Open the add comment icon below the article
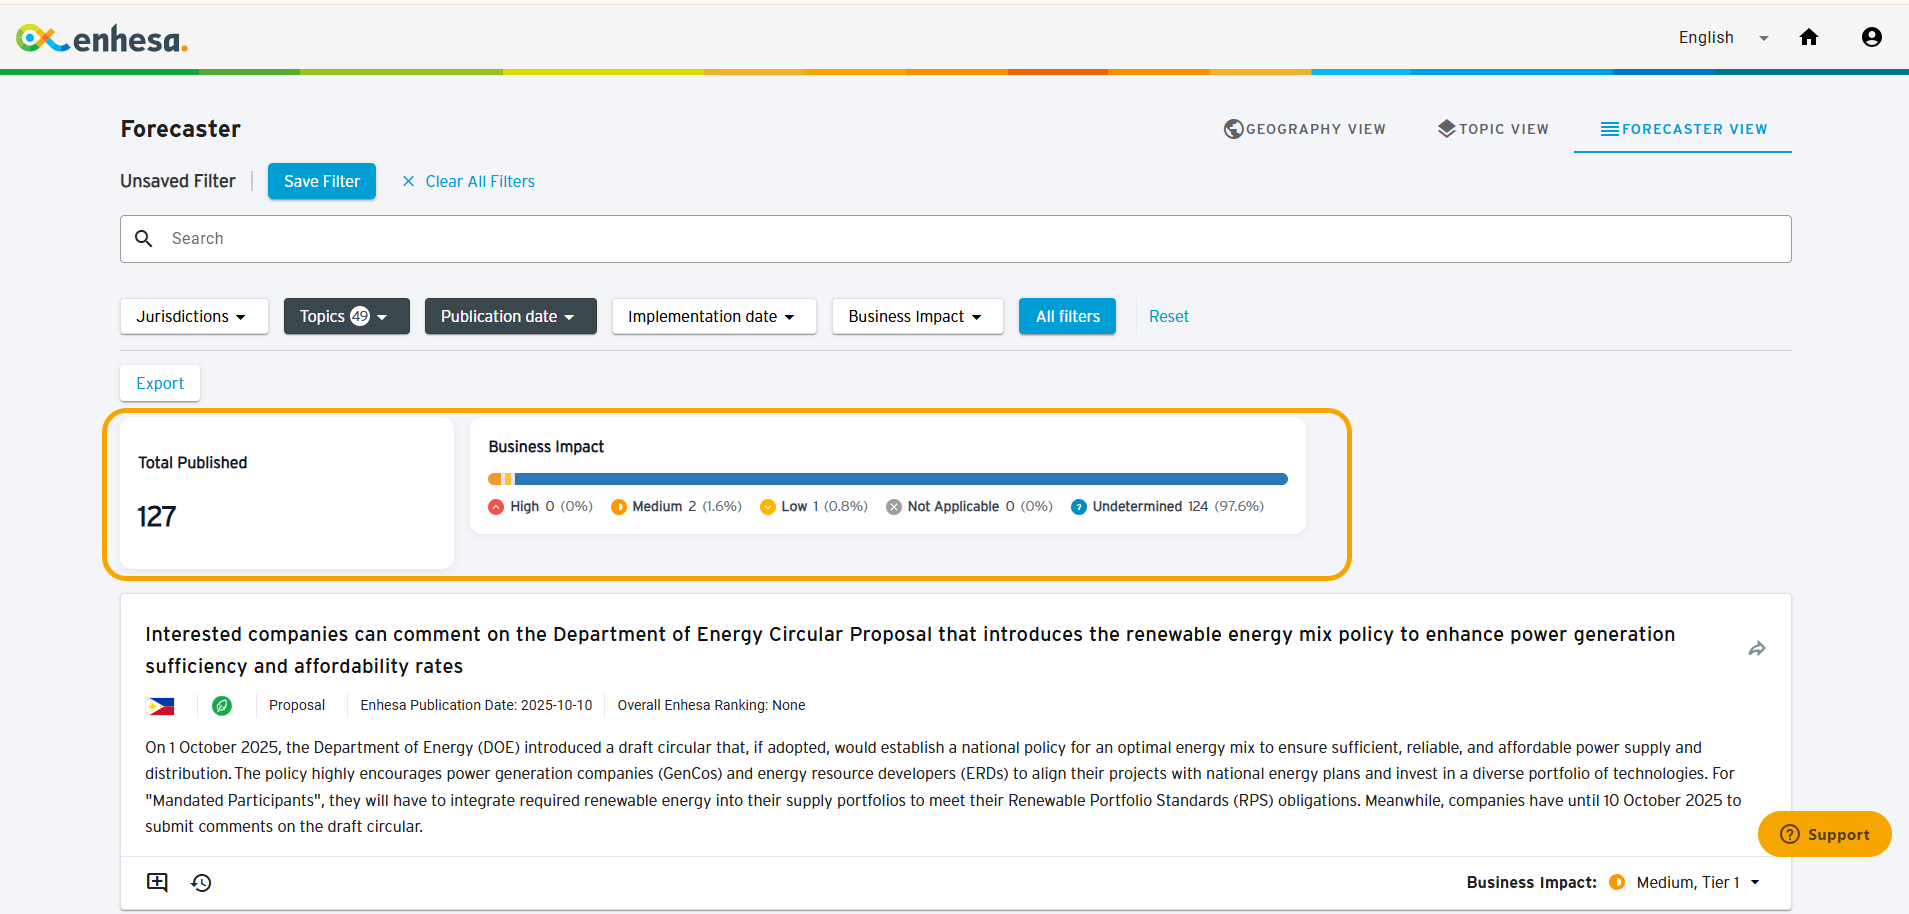Viewport: 1909px width, 914px height. coord(157,882)
